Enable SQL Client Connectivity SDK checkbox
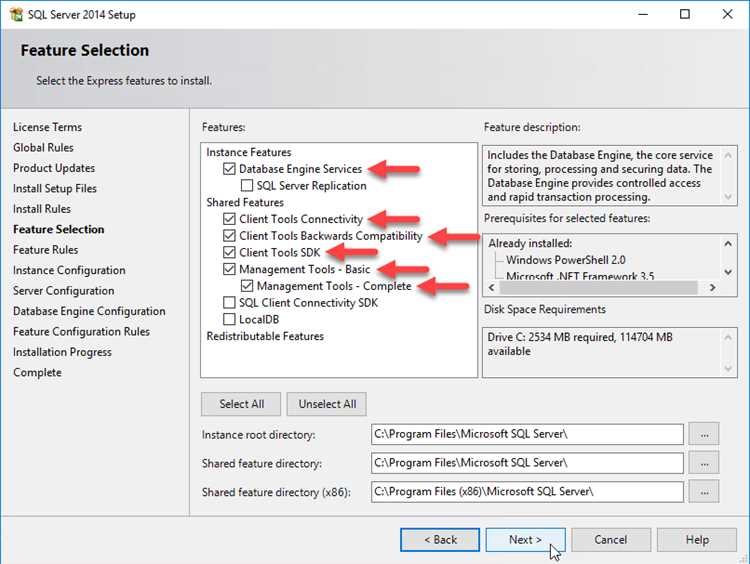Viewport: 750px width, 564px height. coord(229,303)
